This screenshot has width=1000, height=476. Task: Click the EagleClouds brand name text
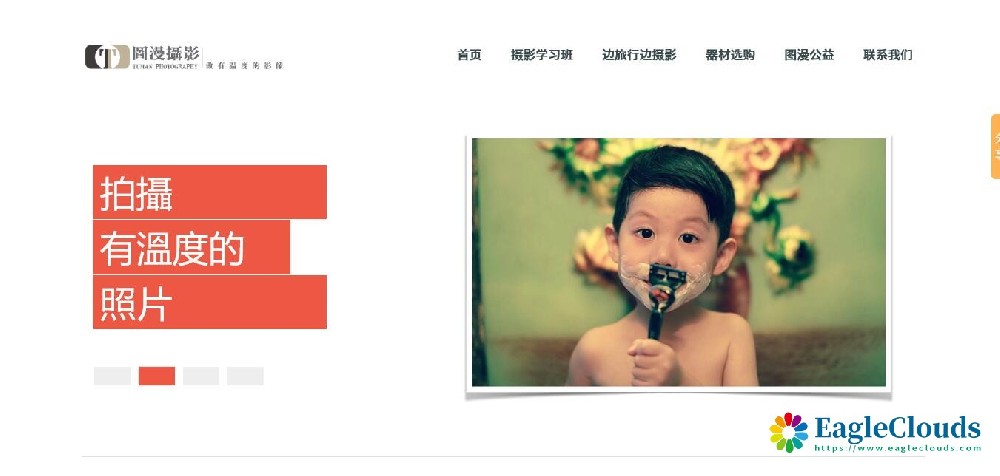point(897,428)
